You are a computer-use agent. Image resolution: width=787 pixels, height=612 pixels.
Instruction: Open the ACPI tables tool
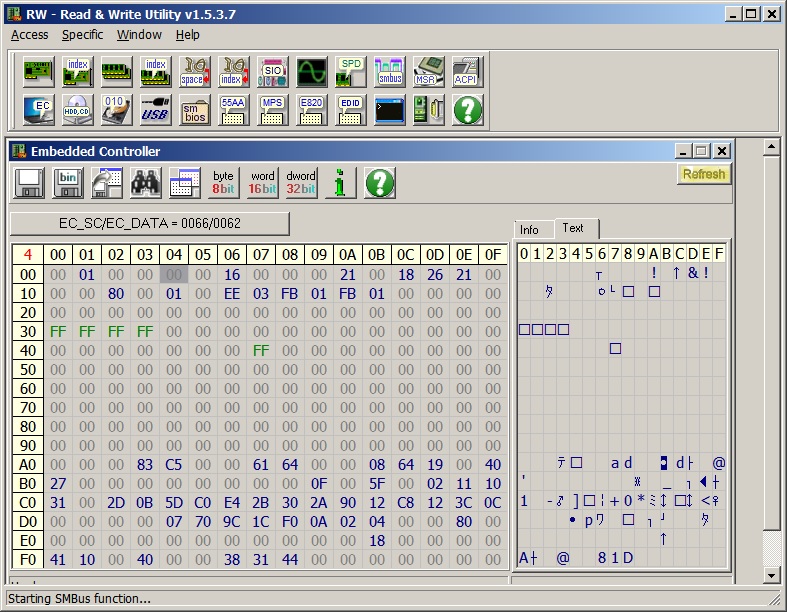pyautogui.click(x=467, y=71)
